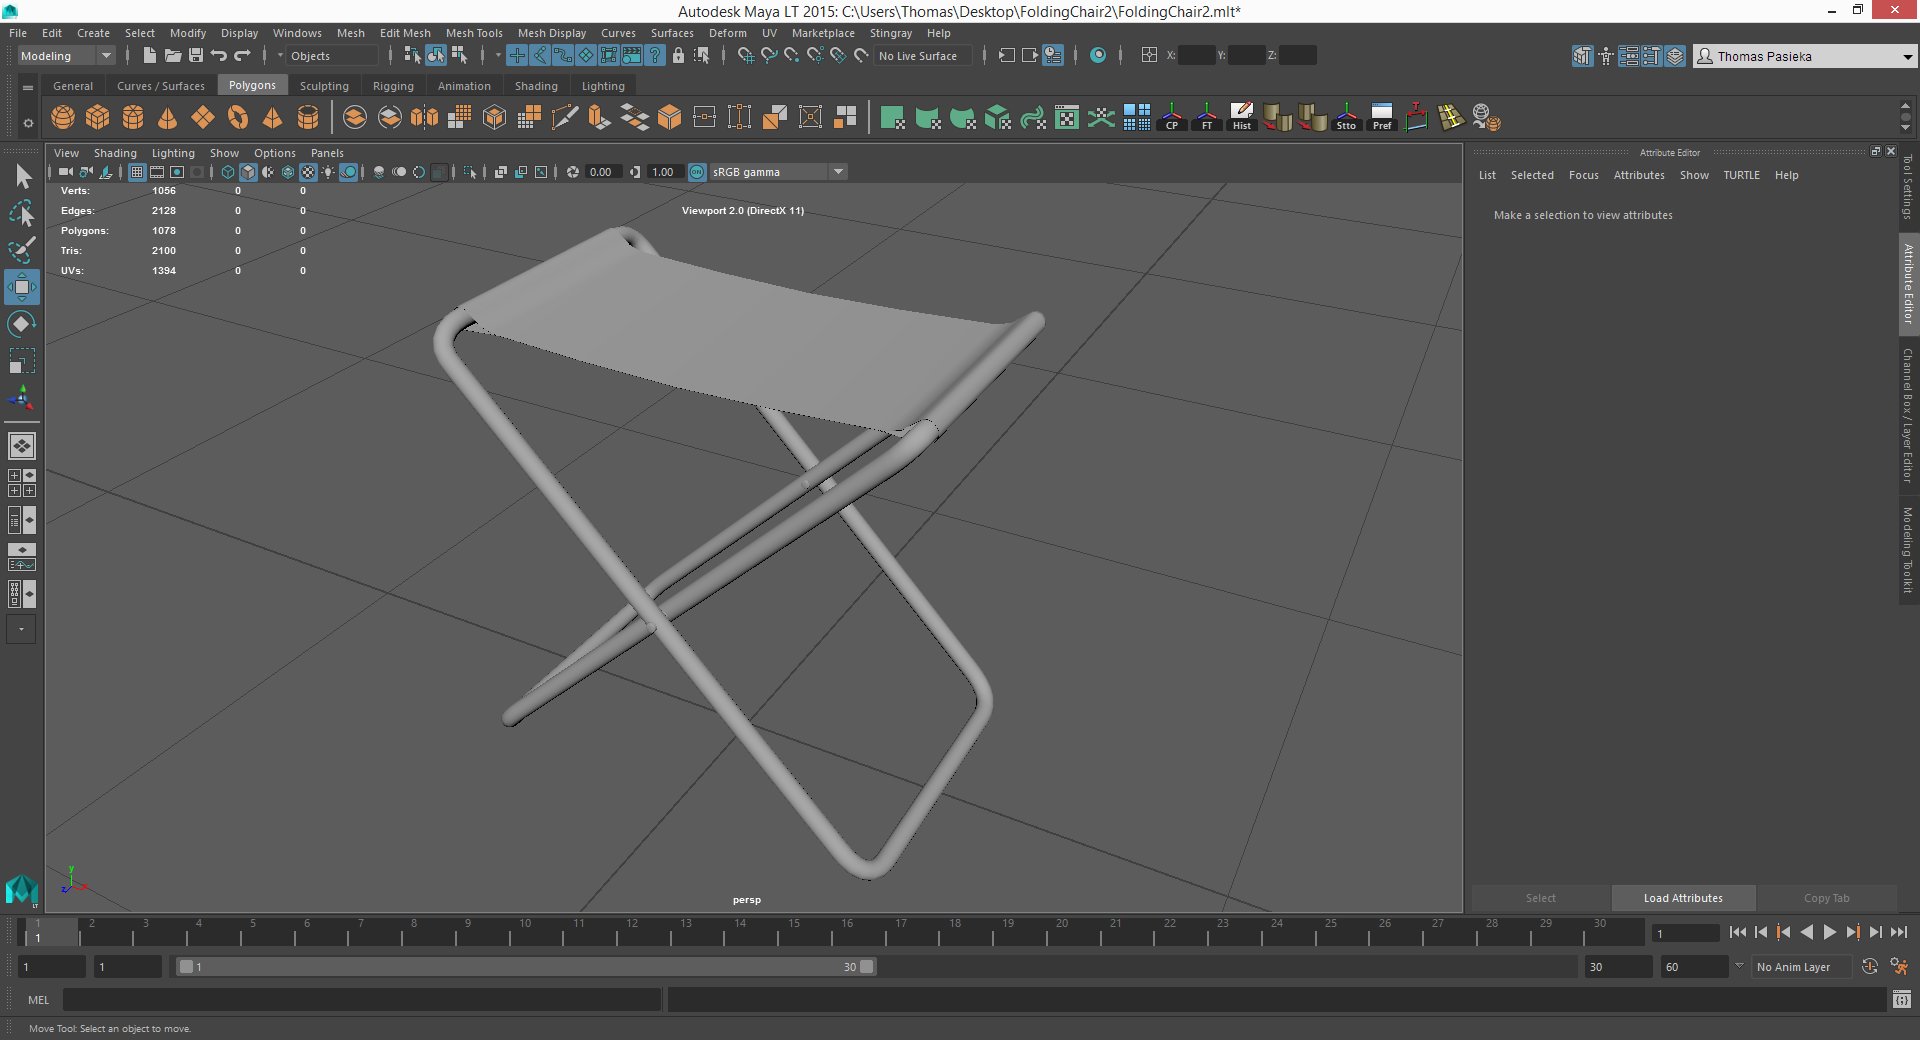
Task: Click the Pref shelf icon
Action: (x=1381, y=117)
